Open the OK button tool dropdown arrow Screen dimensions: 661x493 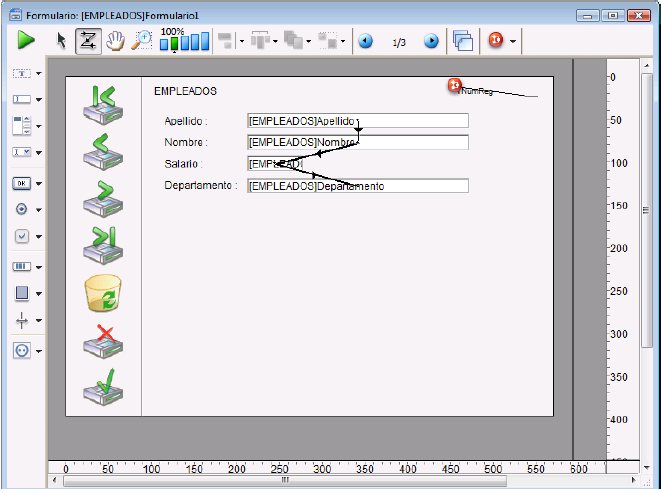[x=39, y=184]
